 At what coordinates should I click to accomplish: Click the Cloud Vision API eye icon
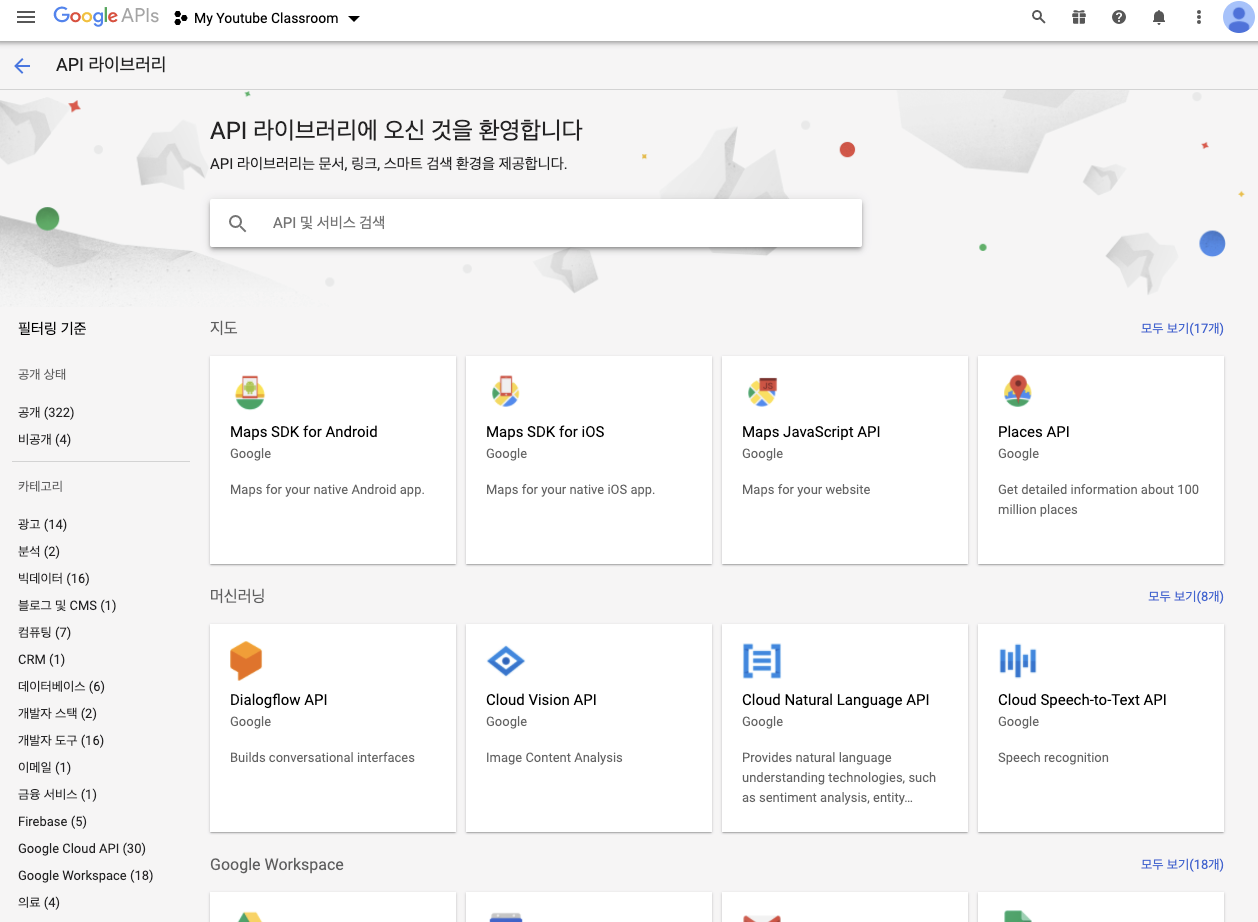tap(505, 661)
